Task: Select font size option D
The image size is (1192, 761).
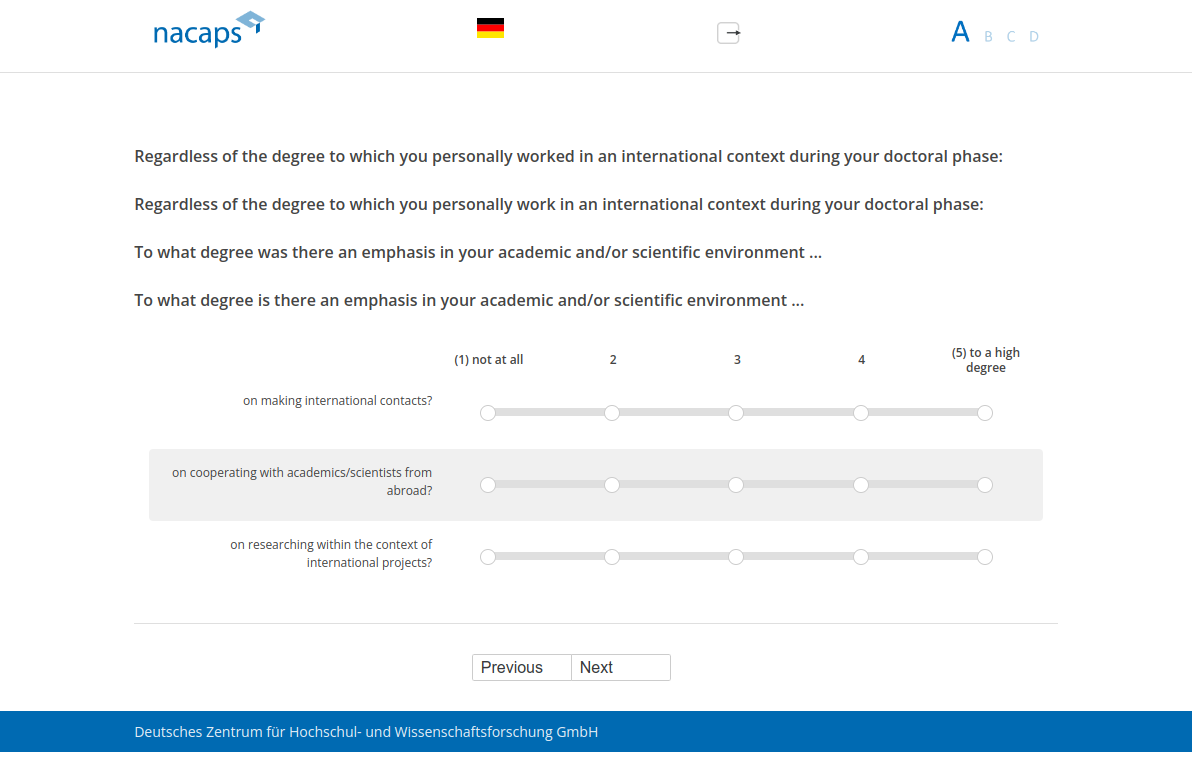Action: coord(1034,37)
